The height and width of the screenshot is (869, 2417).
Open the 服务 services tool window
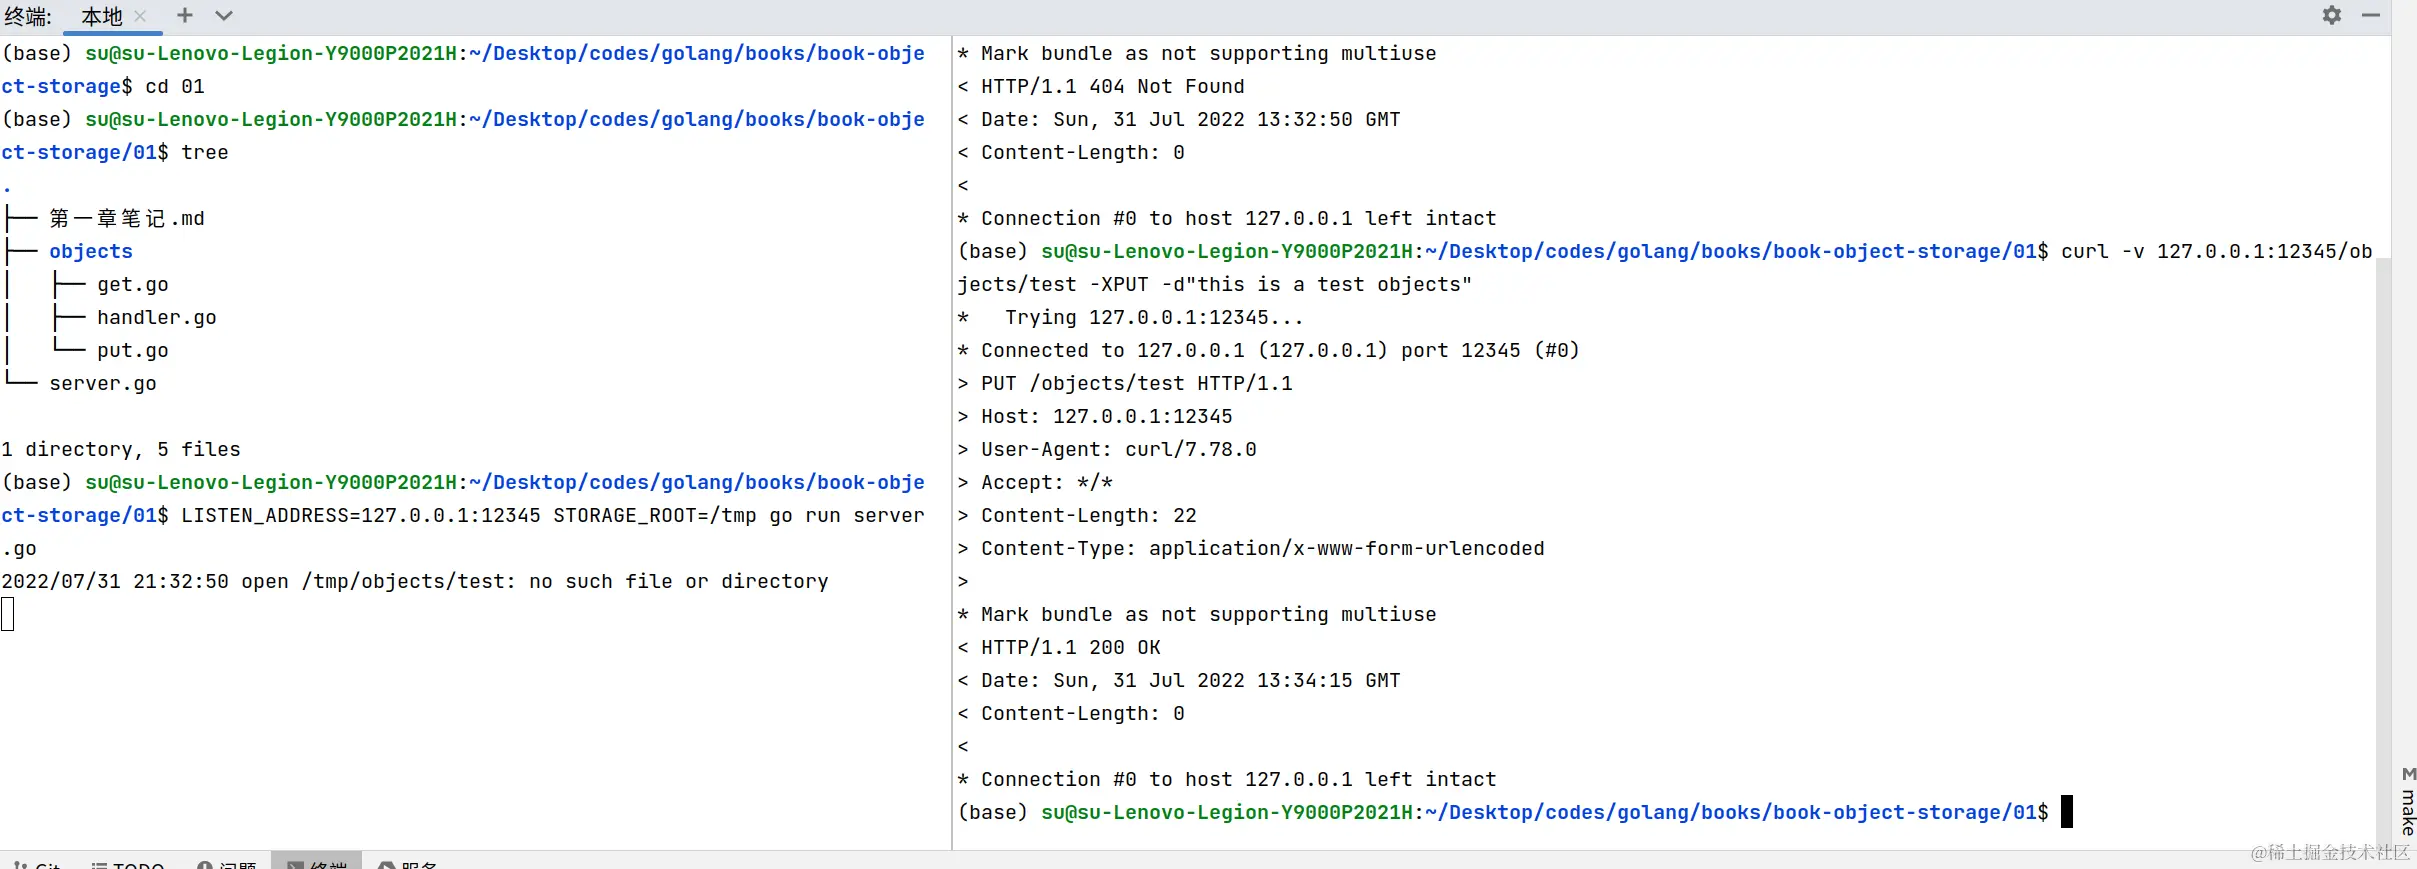(409, 864)
